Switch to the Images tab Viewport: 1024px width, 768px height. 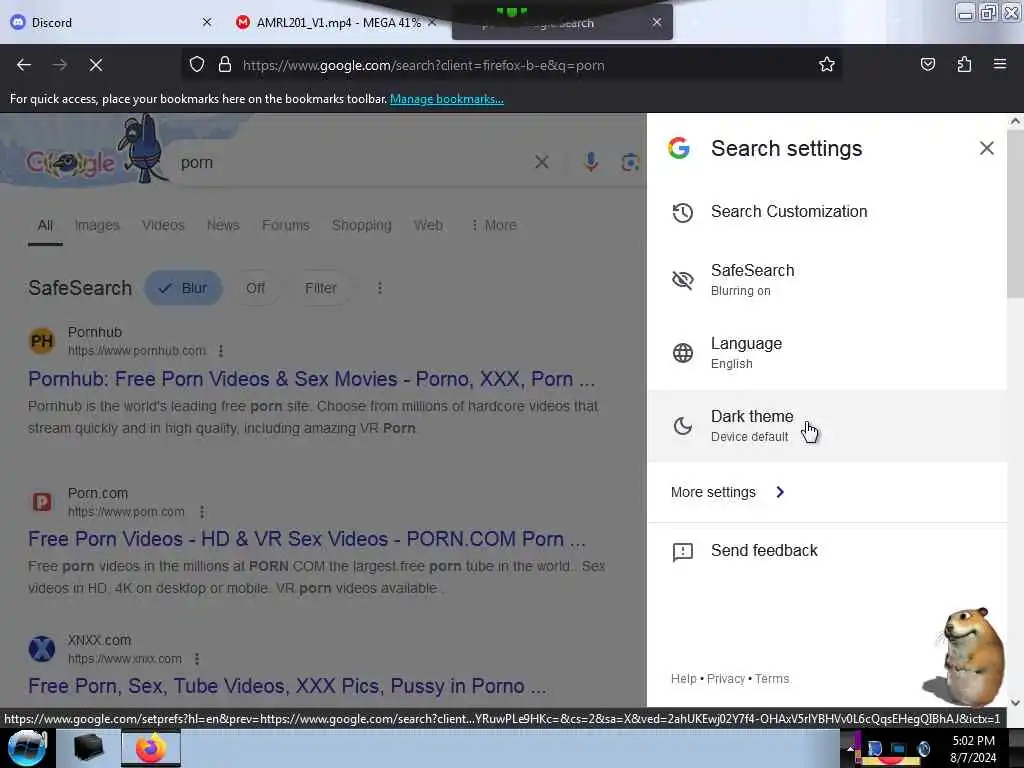click(x=97, y=225)
